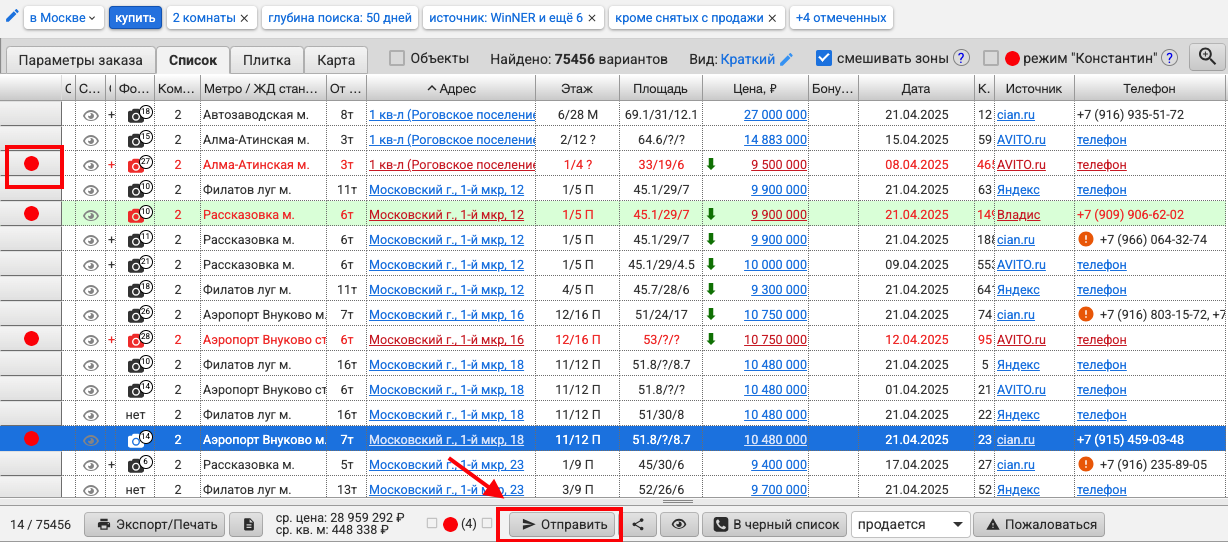
Task: Click orange warning icon by +7 (916) 235-89-05
Action: point(1086,464)
